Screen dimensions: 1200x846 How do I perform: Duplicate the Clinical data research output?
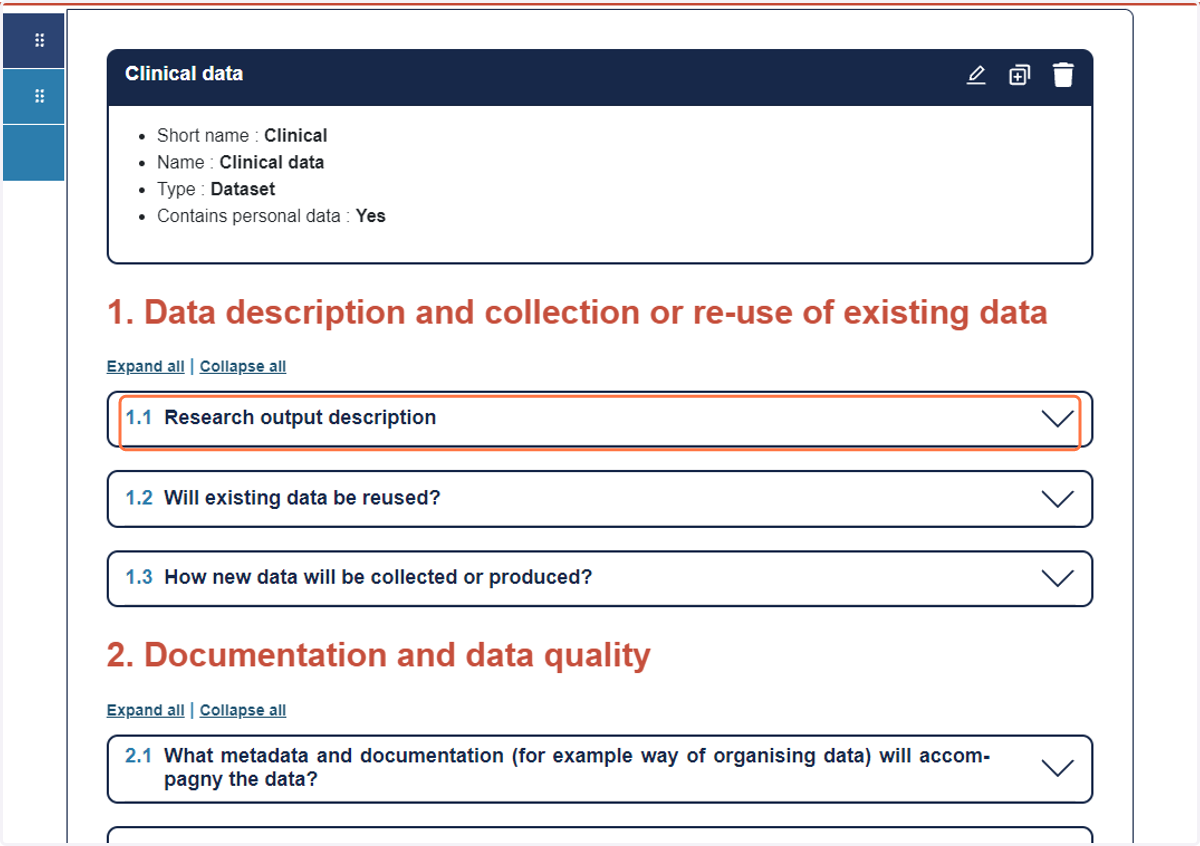(1019, 75)
